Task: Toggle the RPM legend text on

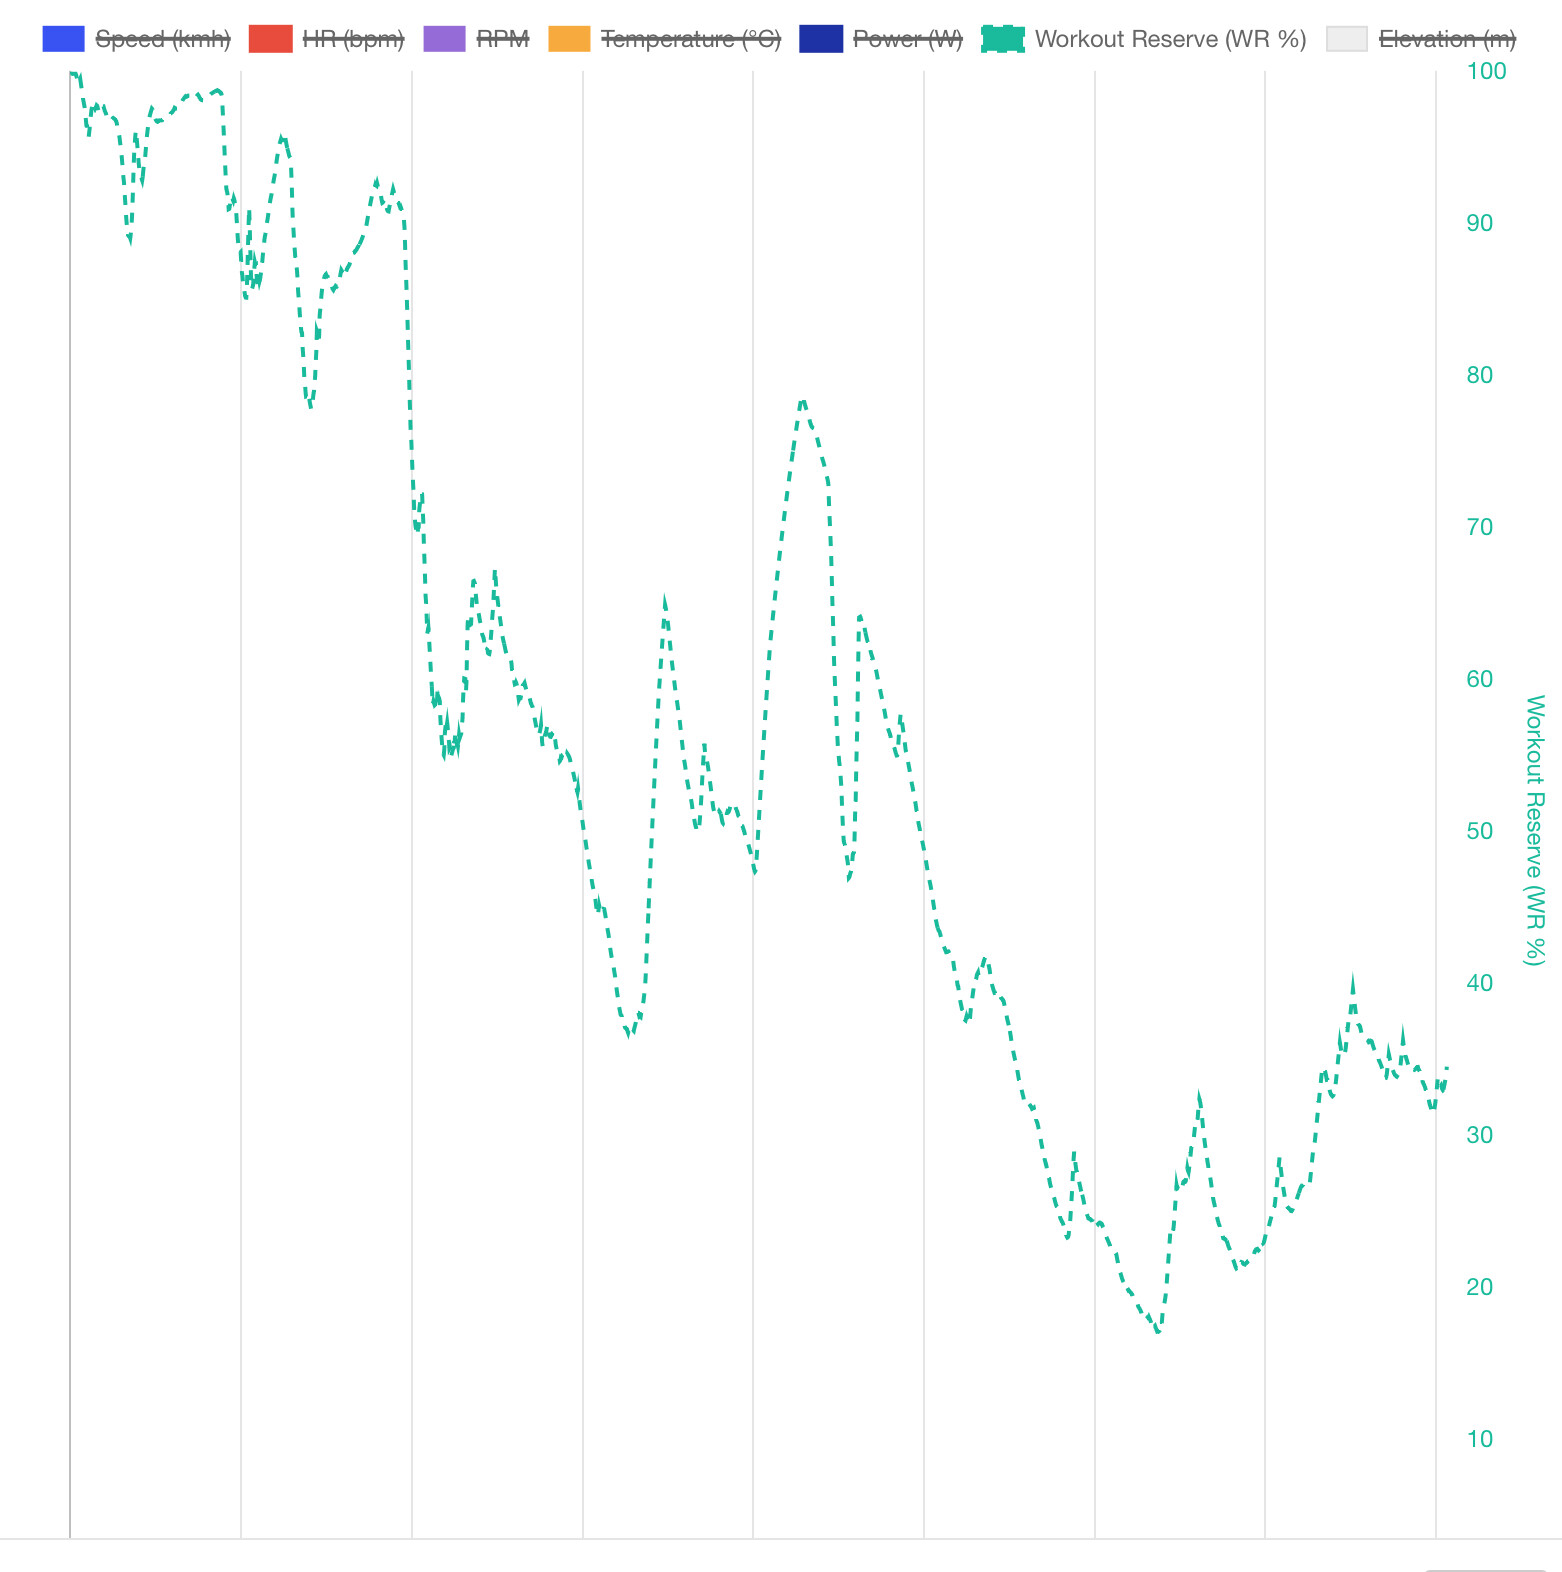Action: pyautogui.click(x=502, y=39)
